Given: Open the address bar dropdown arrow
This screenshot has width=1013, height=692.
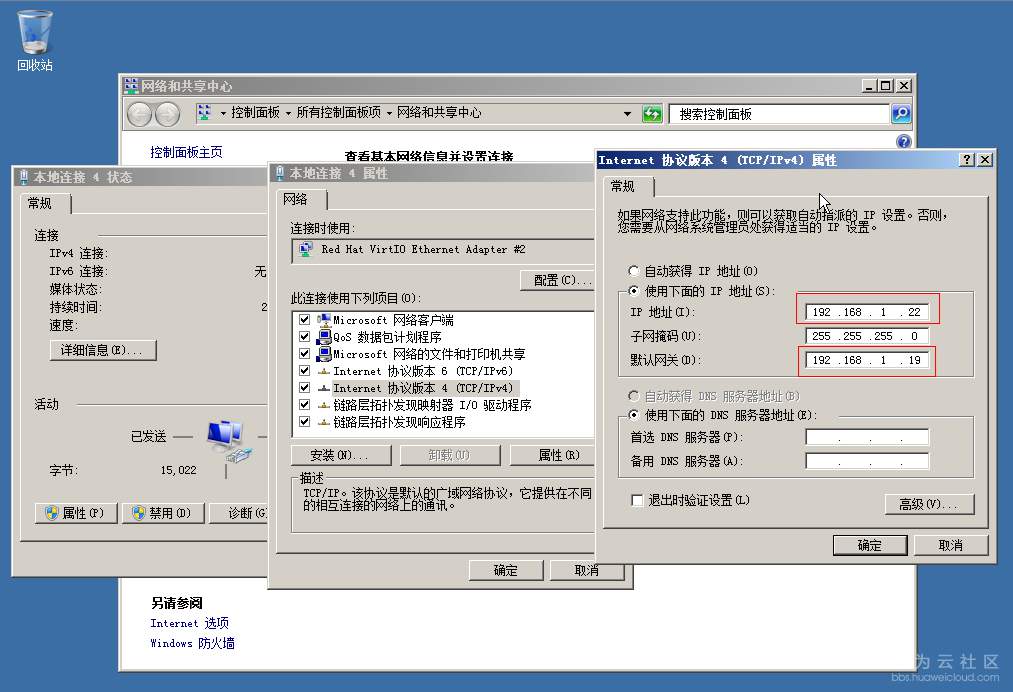Looking at the screenshot, I should point(627,113).
